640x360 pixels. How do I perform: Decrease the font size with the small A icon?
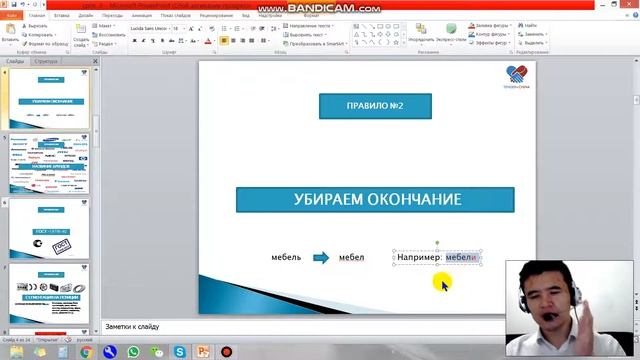200,29
